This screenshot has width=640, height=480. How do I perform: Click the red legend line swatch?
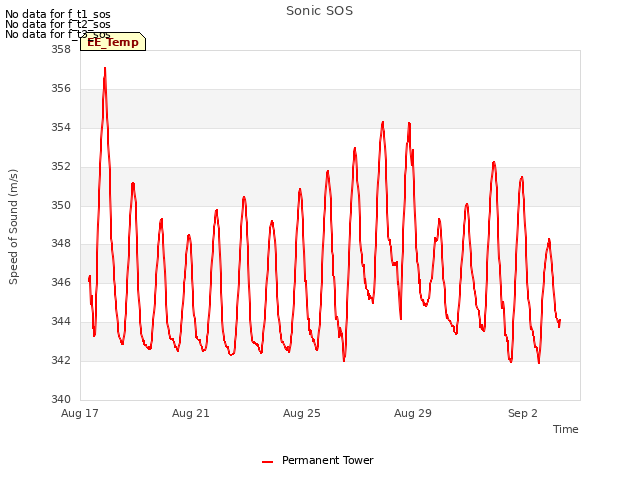(x=267, y=462)
